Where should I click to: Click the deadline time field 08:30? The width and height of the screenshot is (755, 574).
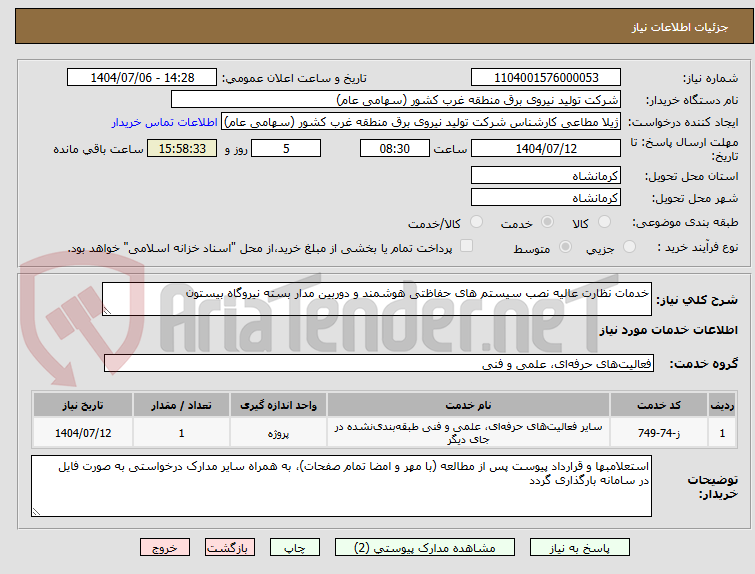click(x=394, y=148)
